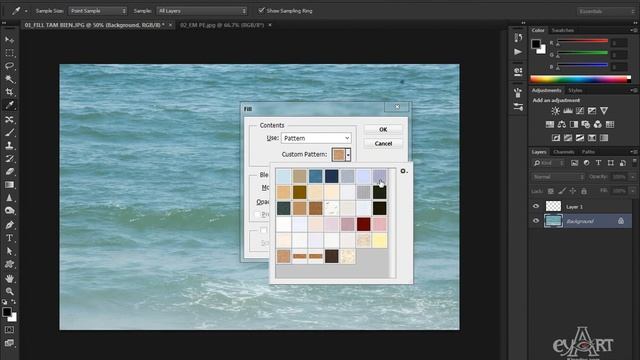Select the History Brush tool
Image resolution: width=640 pixels, height=360 pixels.
pos(9,158)
